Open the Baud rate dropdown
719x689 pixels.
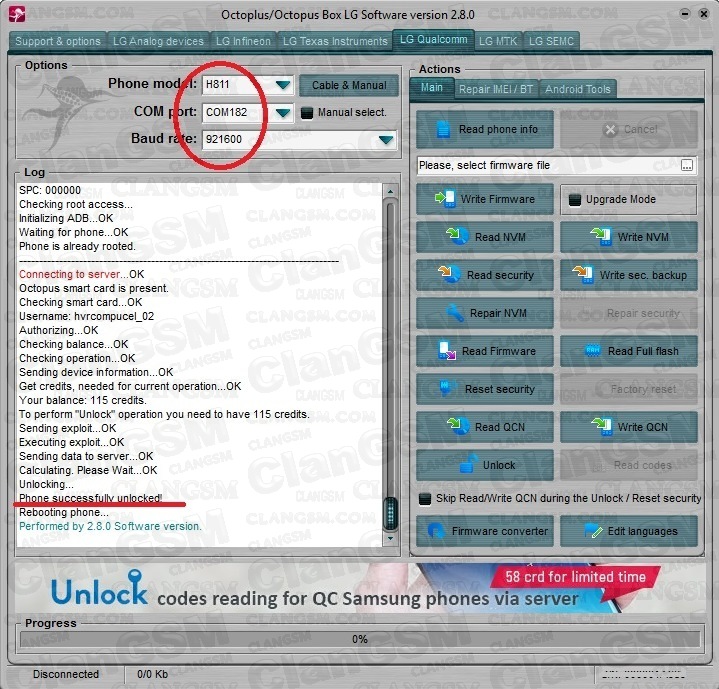pos(386,139)
